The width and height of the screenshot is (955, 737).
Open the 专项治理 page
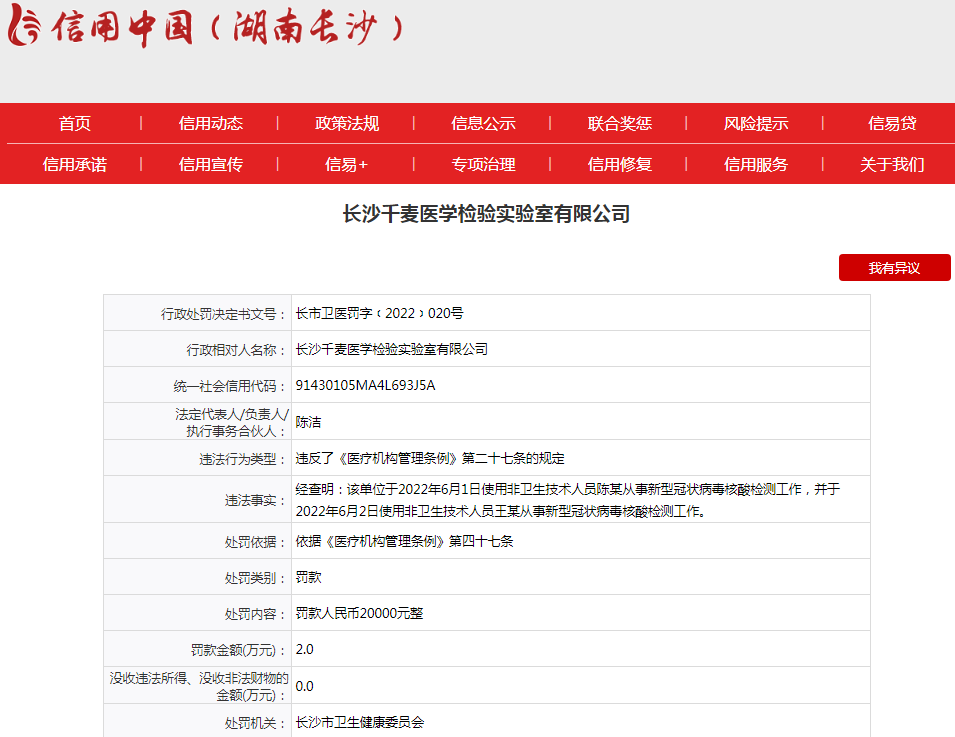484,164
